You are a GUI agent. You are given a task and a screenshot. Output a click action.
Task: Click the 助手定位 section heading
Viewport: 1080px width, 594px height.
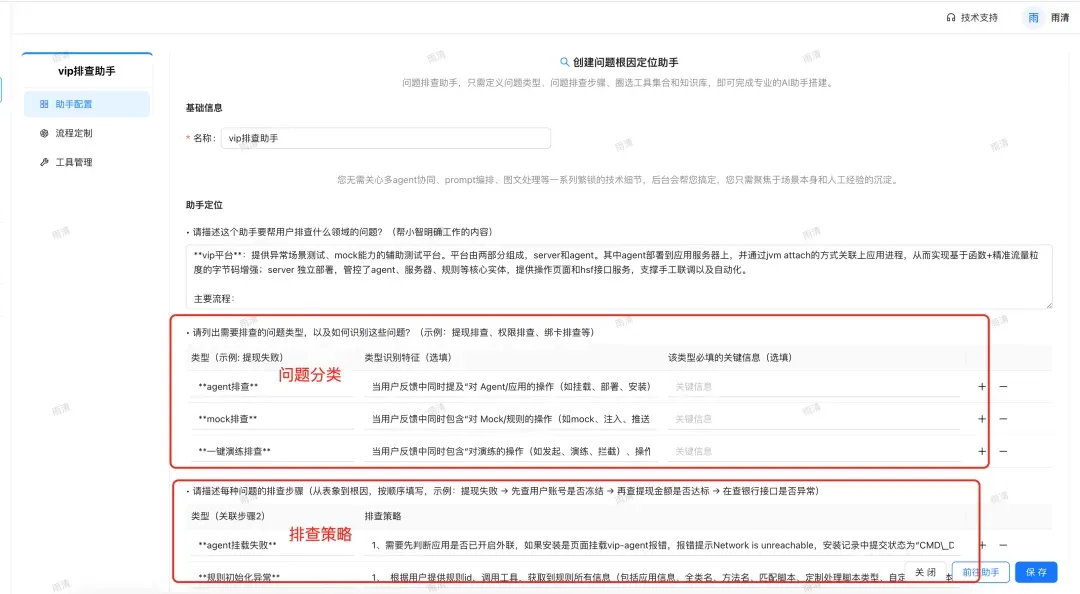[x=204, y=205]
